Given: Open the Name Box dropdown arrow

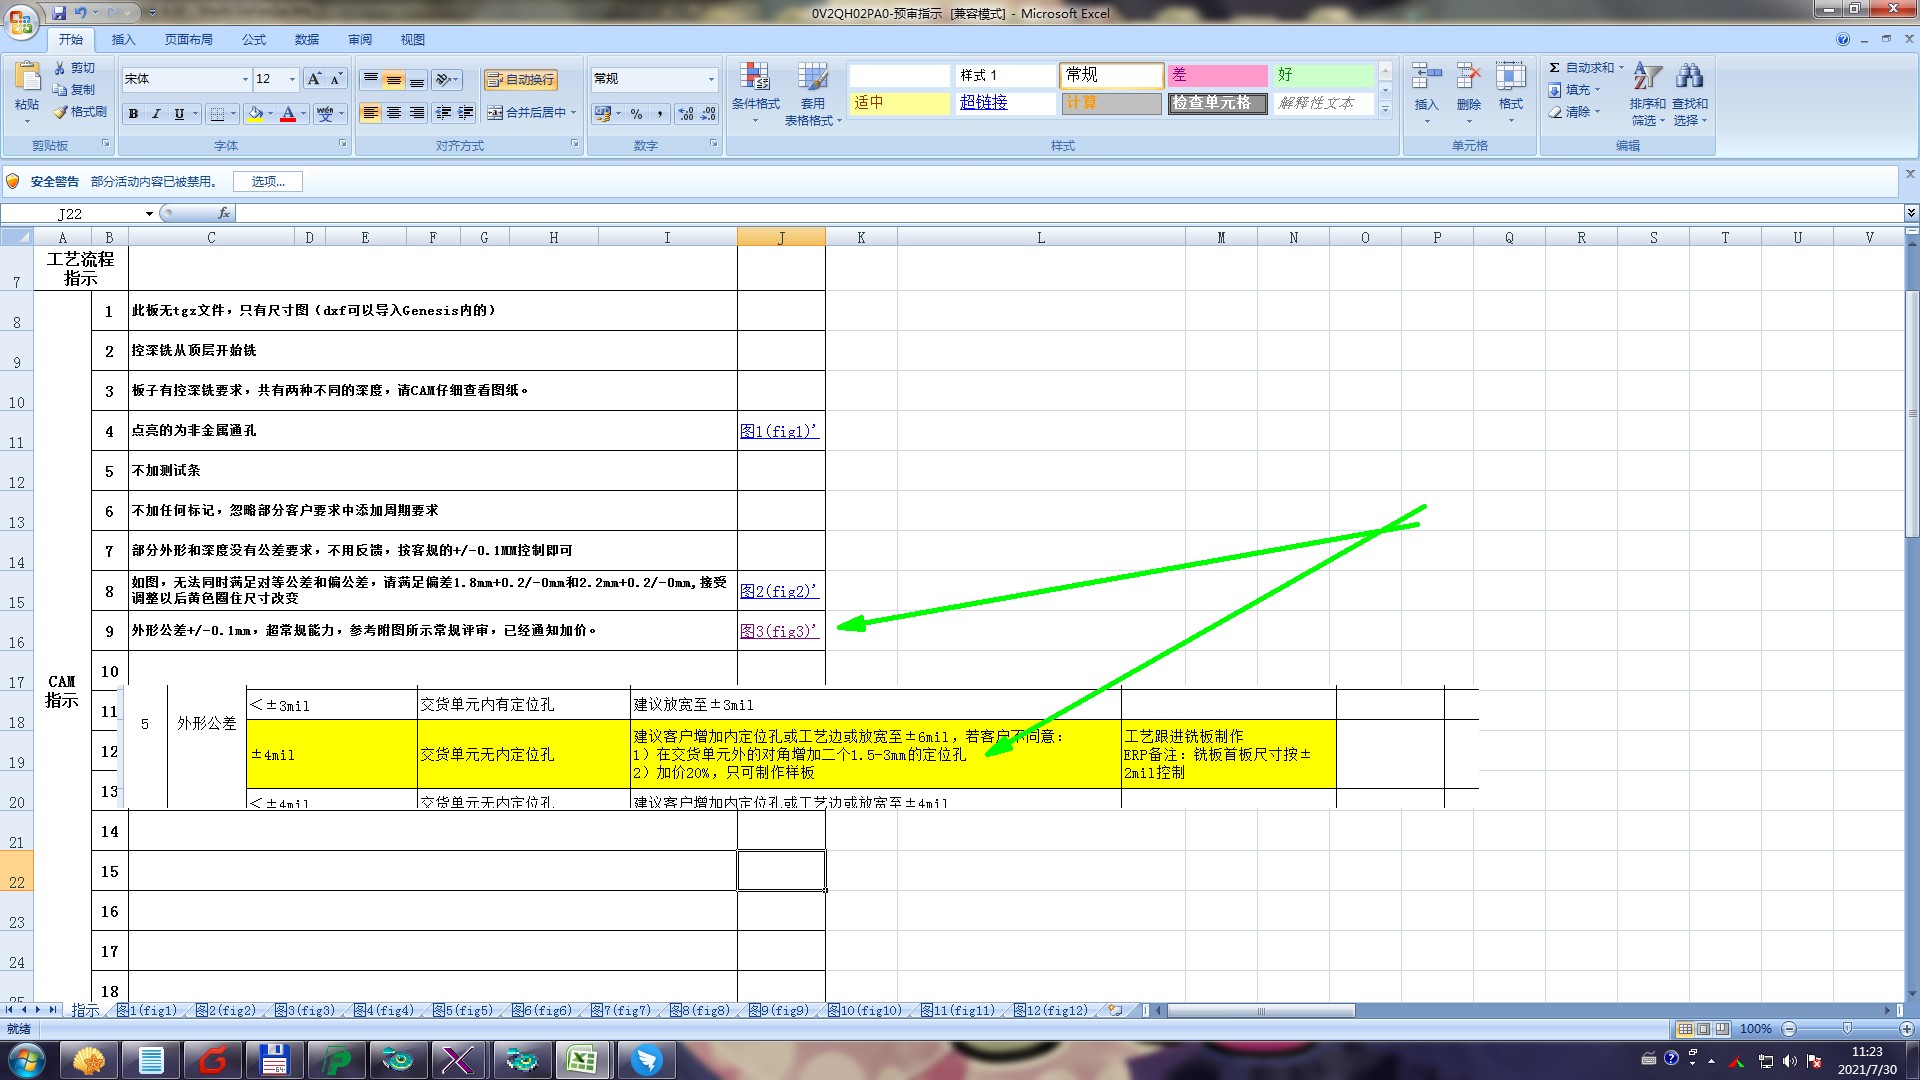Looking at the screenshot, I should pos(149,213).
